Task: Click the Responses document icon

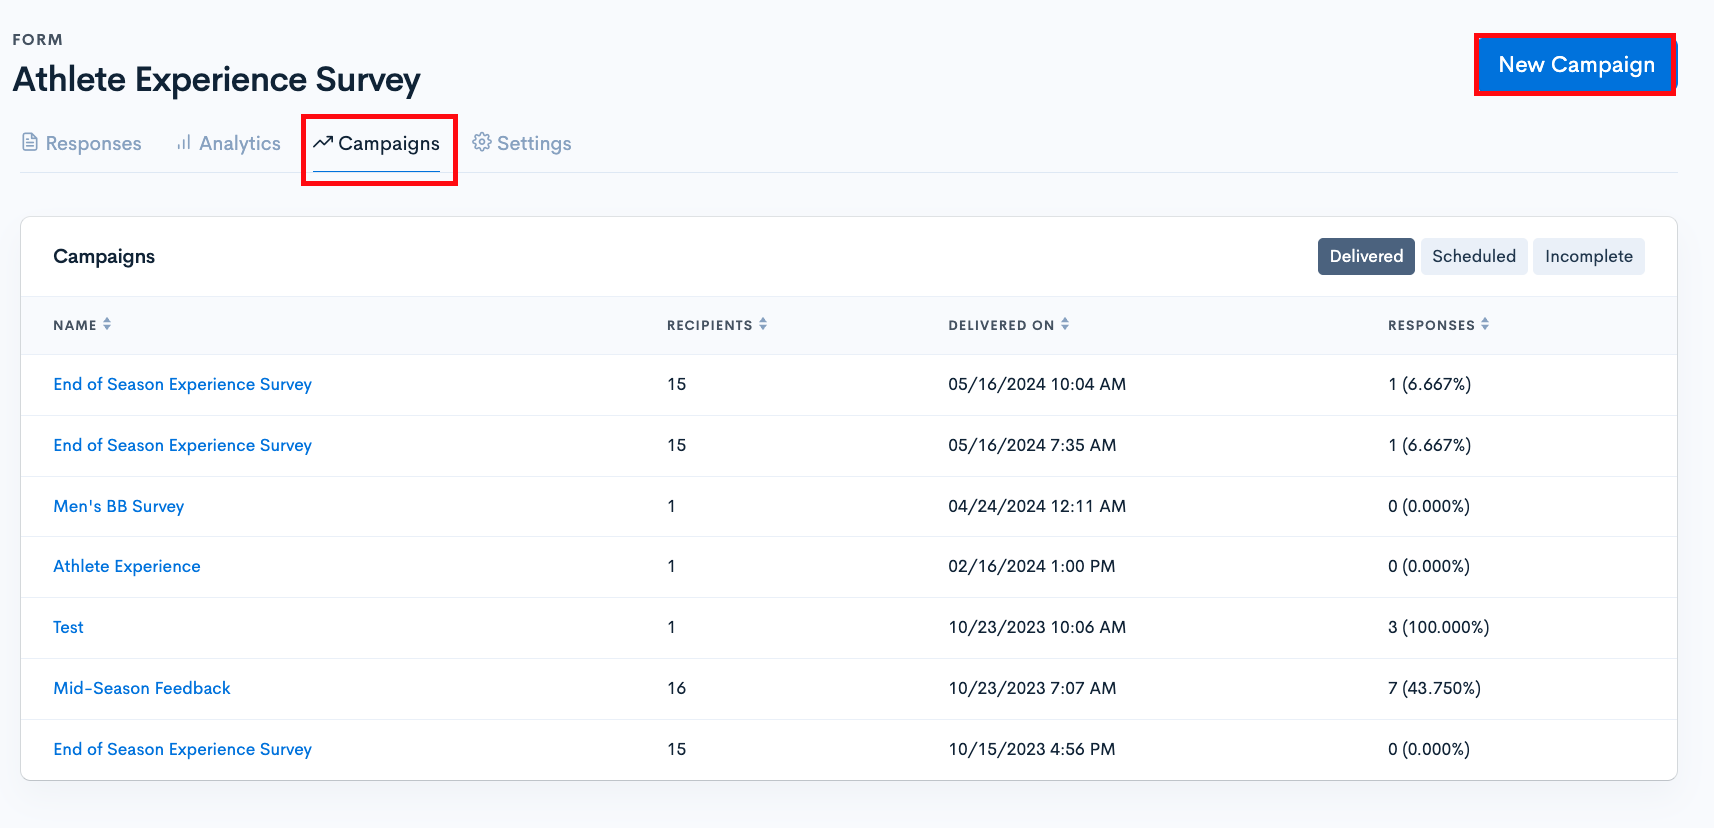Action: point(30,142)
